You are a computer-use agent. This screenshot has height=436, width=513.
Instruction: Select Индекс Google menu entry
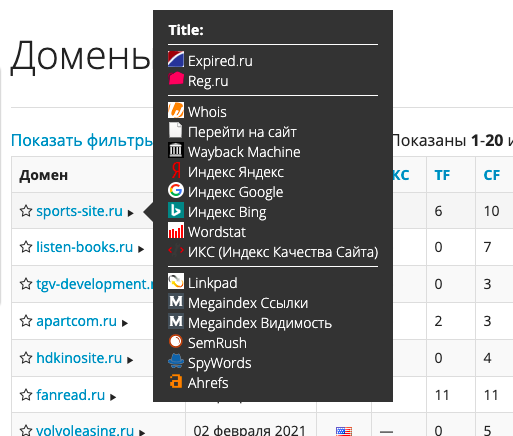pyautogui.click(x=235, y=192)
